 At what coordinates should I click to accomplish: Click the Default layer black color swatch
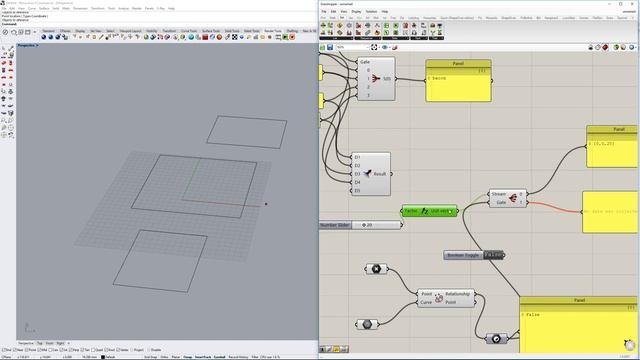coord(103,357)
